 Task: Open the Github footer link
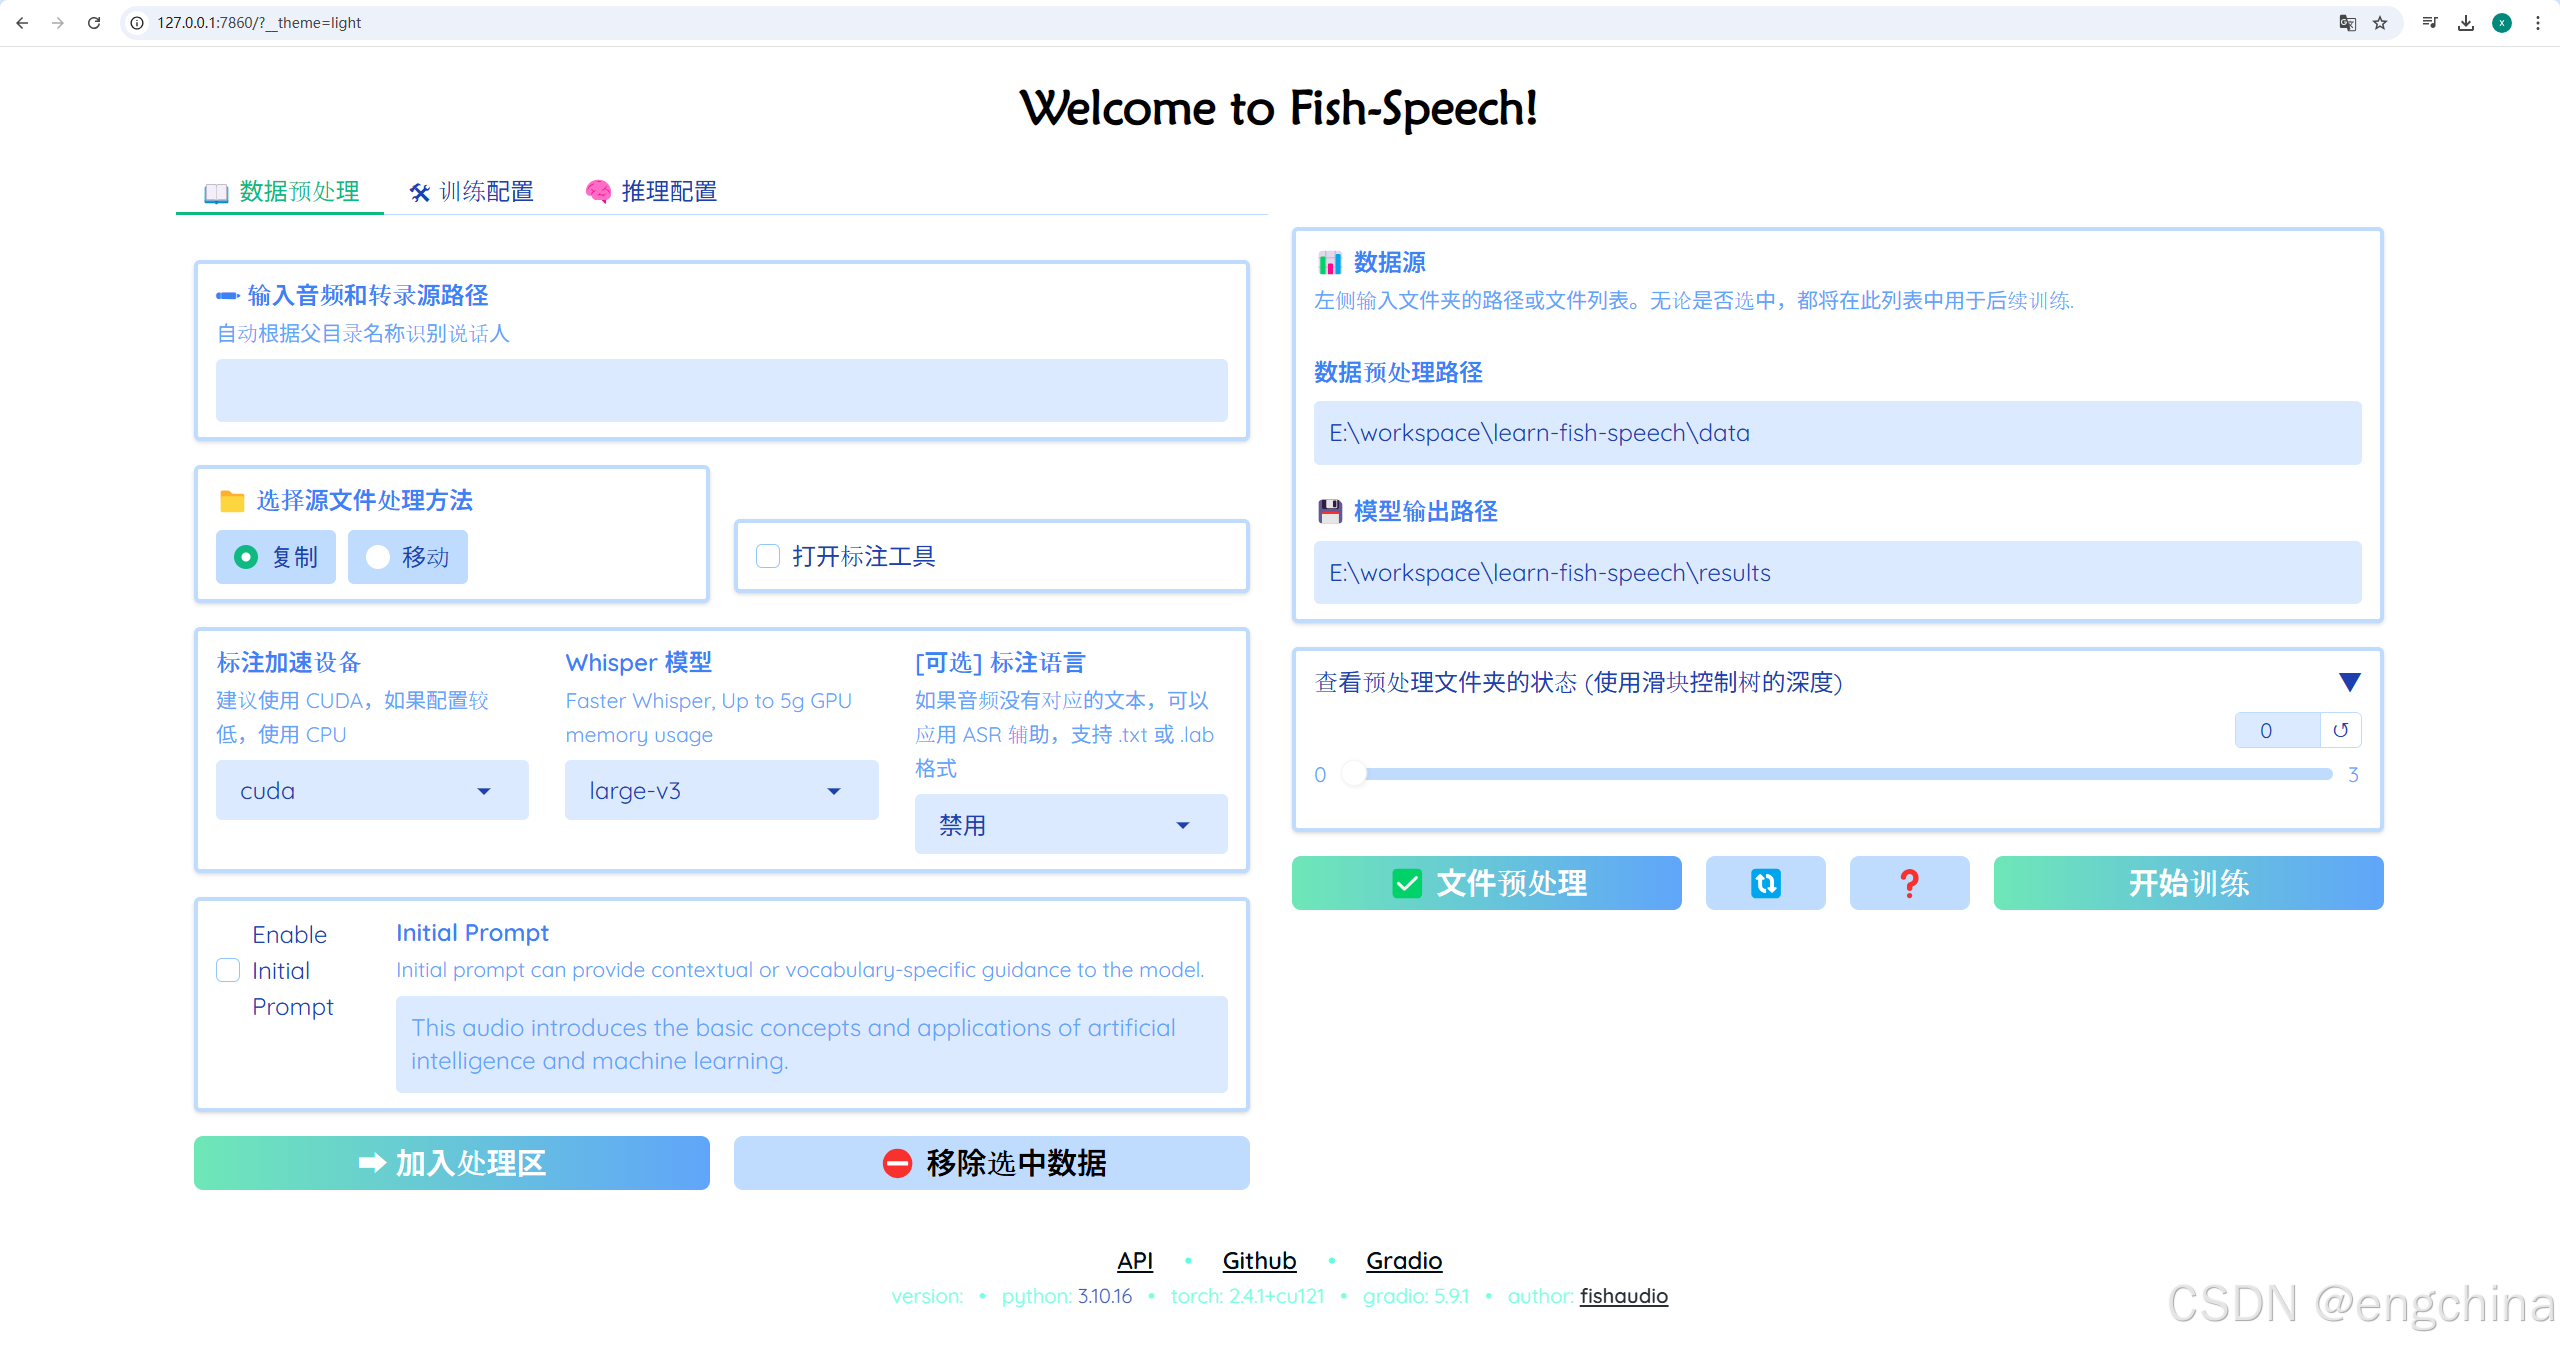pos(1259,1260)
